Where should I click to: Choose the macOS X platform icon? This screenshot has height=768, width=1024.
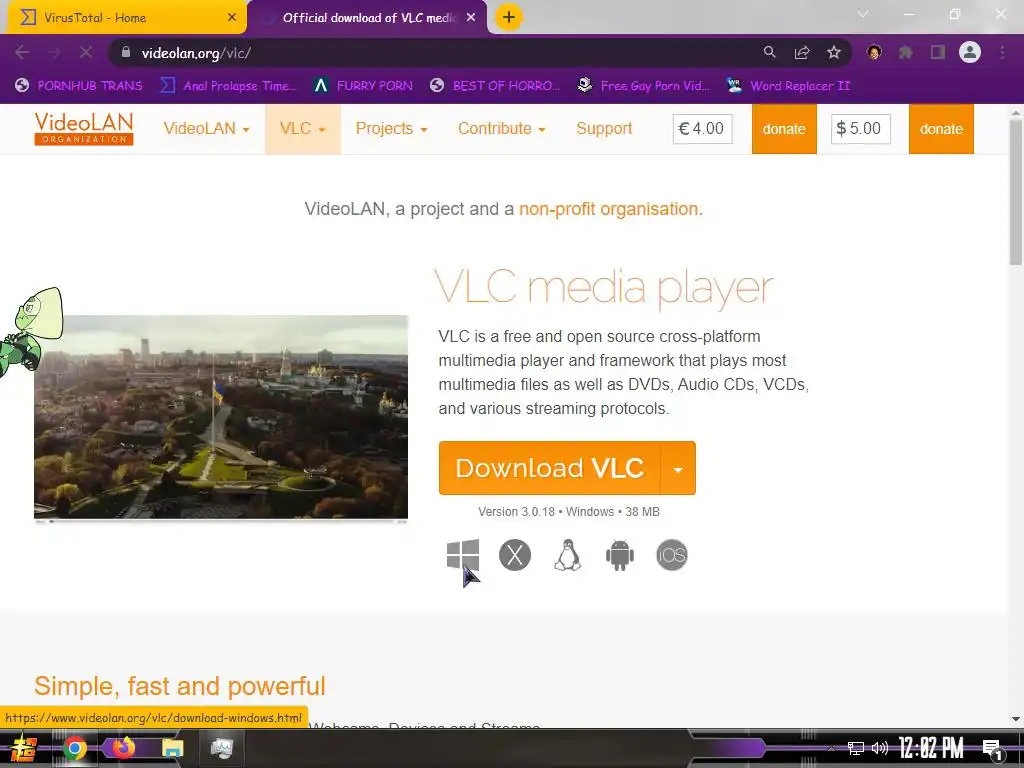point(515,555)
